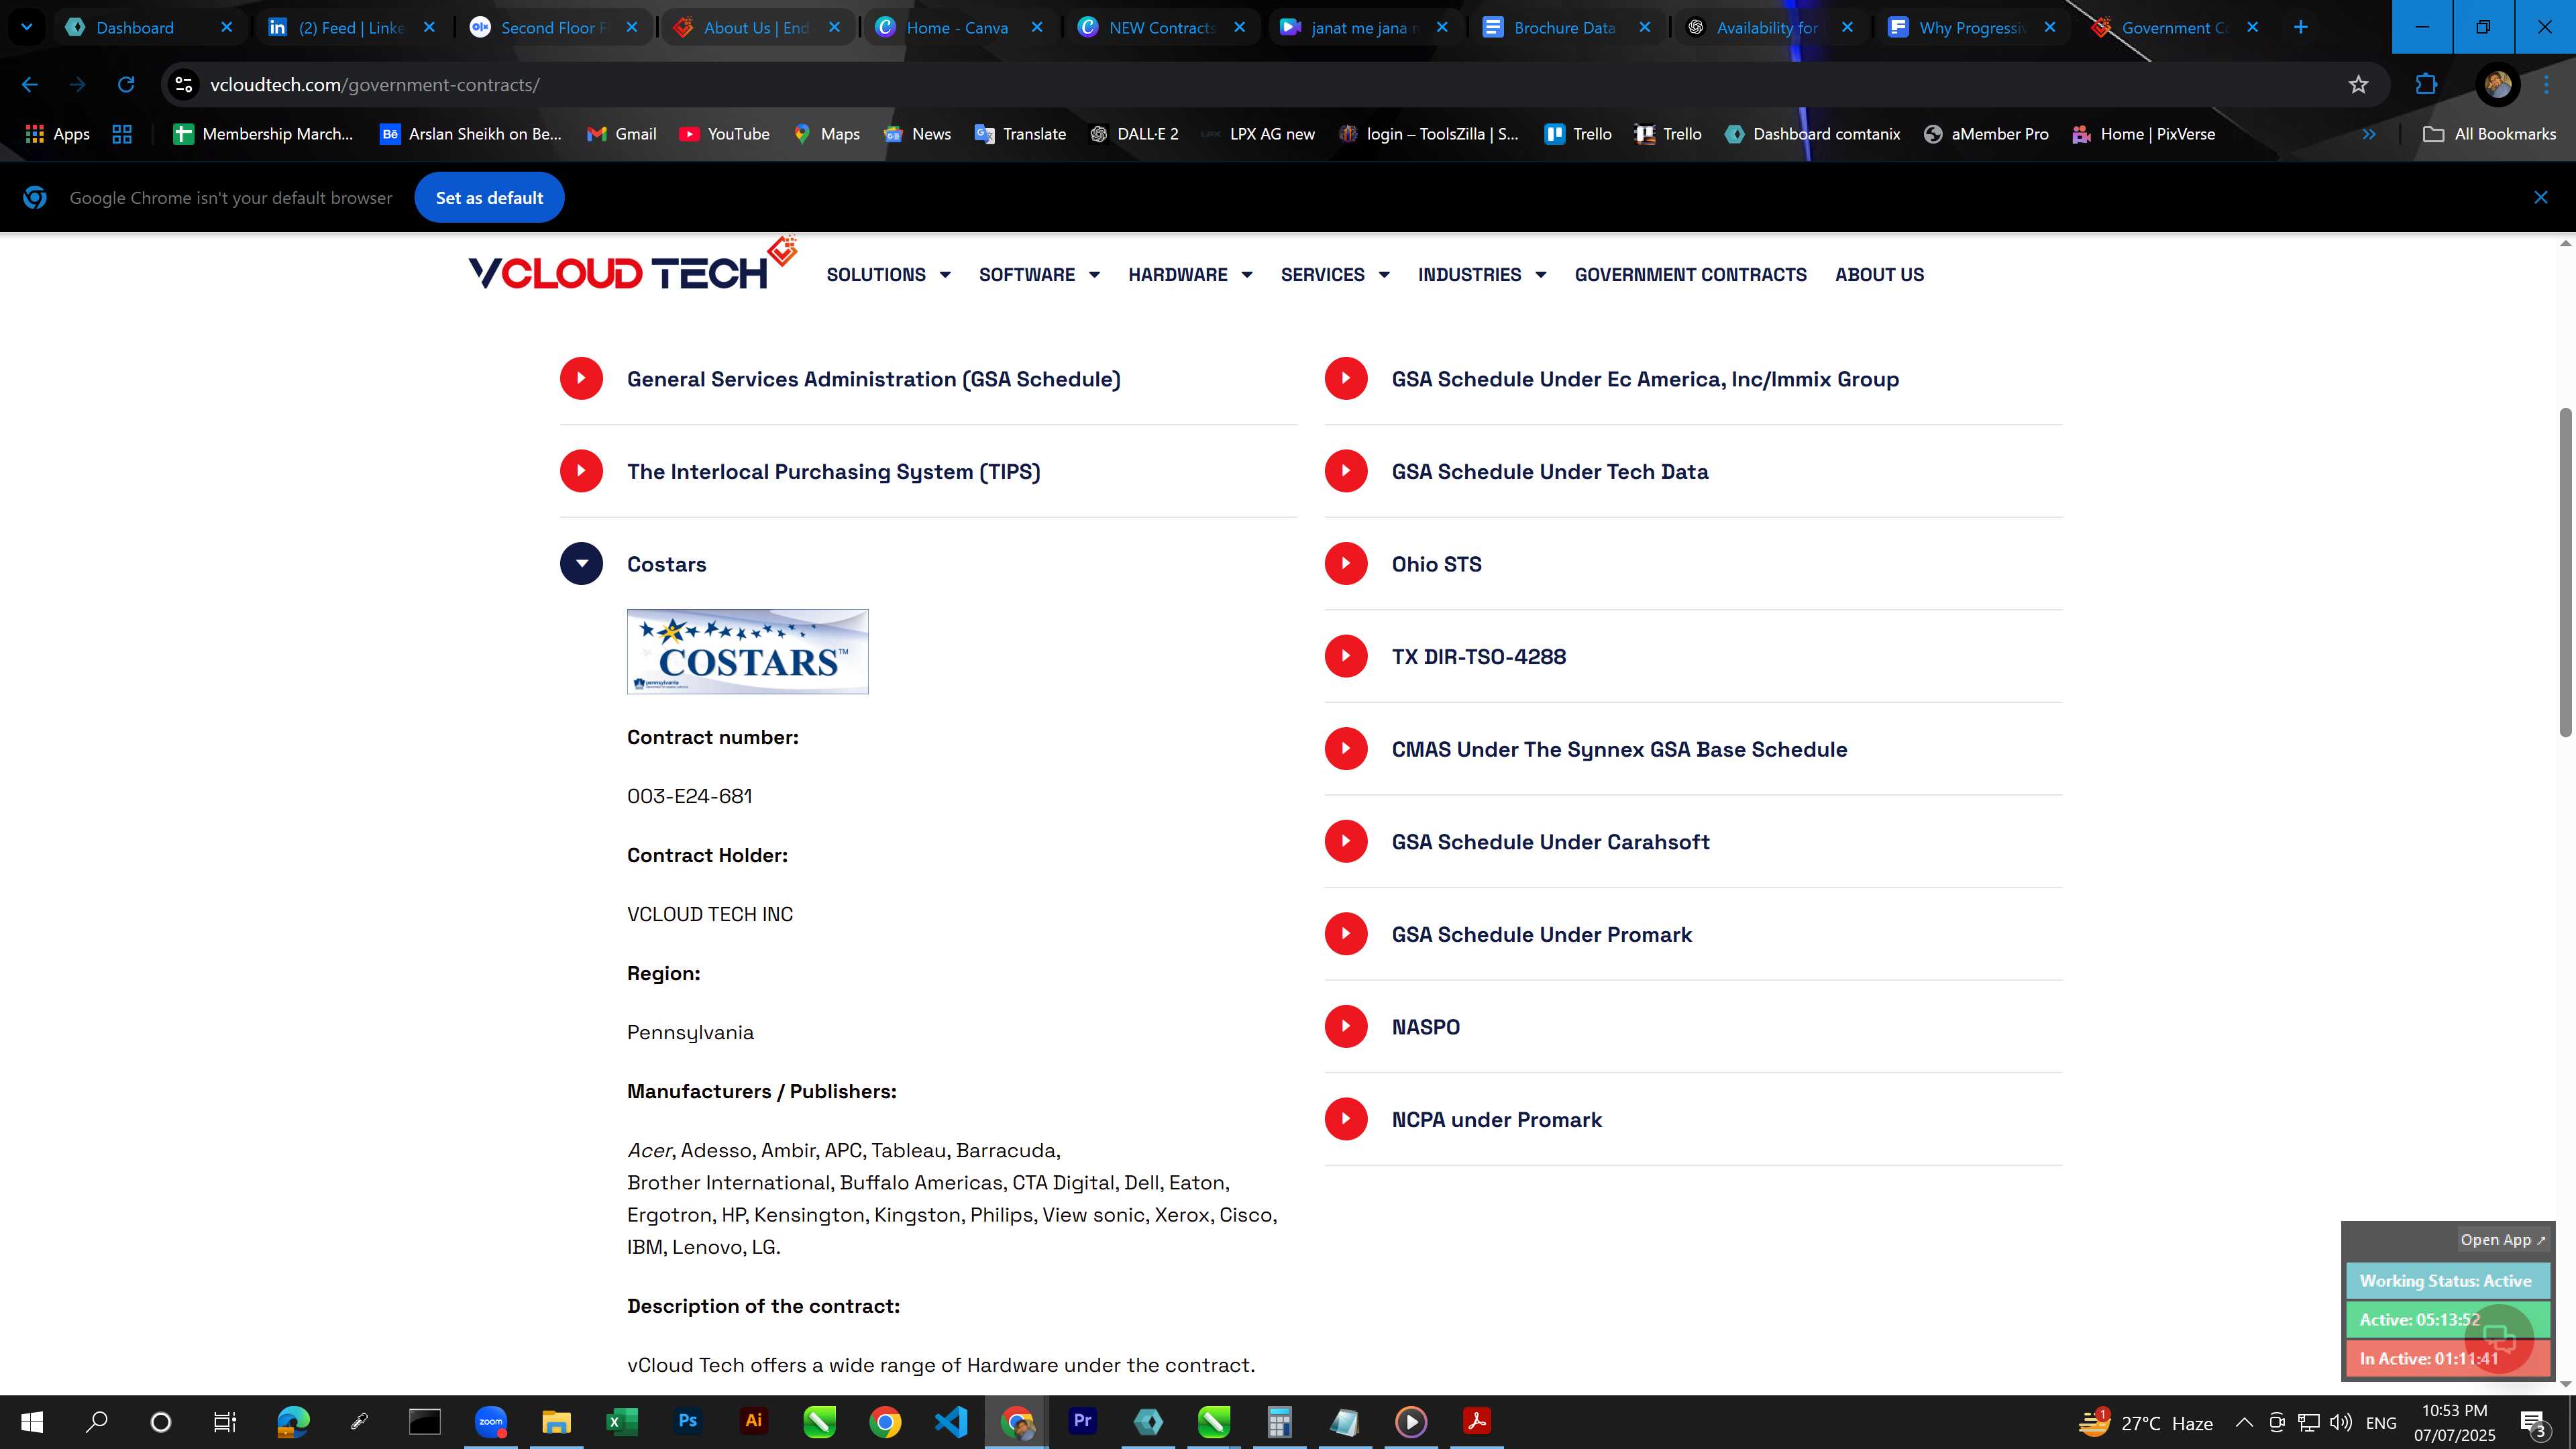The image size is (2576, 1449).
Task: Open Visual Studio Code from taskbar
Action: (x=951, y=1422)
